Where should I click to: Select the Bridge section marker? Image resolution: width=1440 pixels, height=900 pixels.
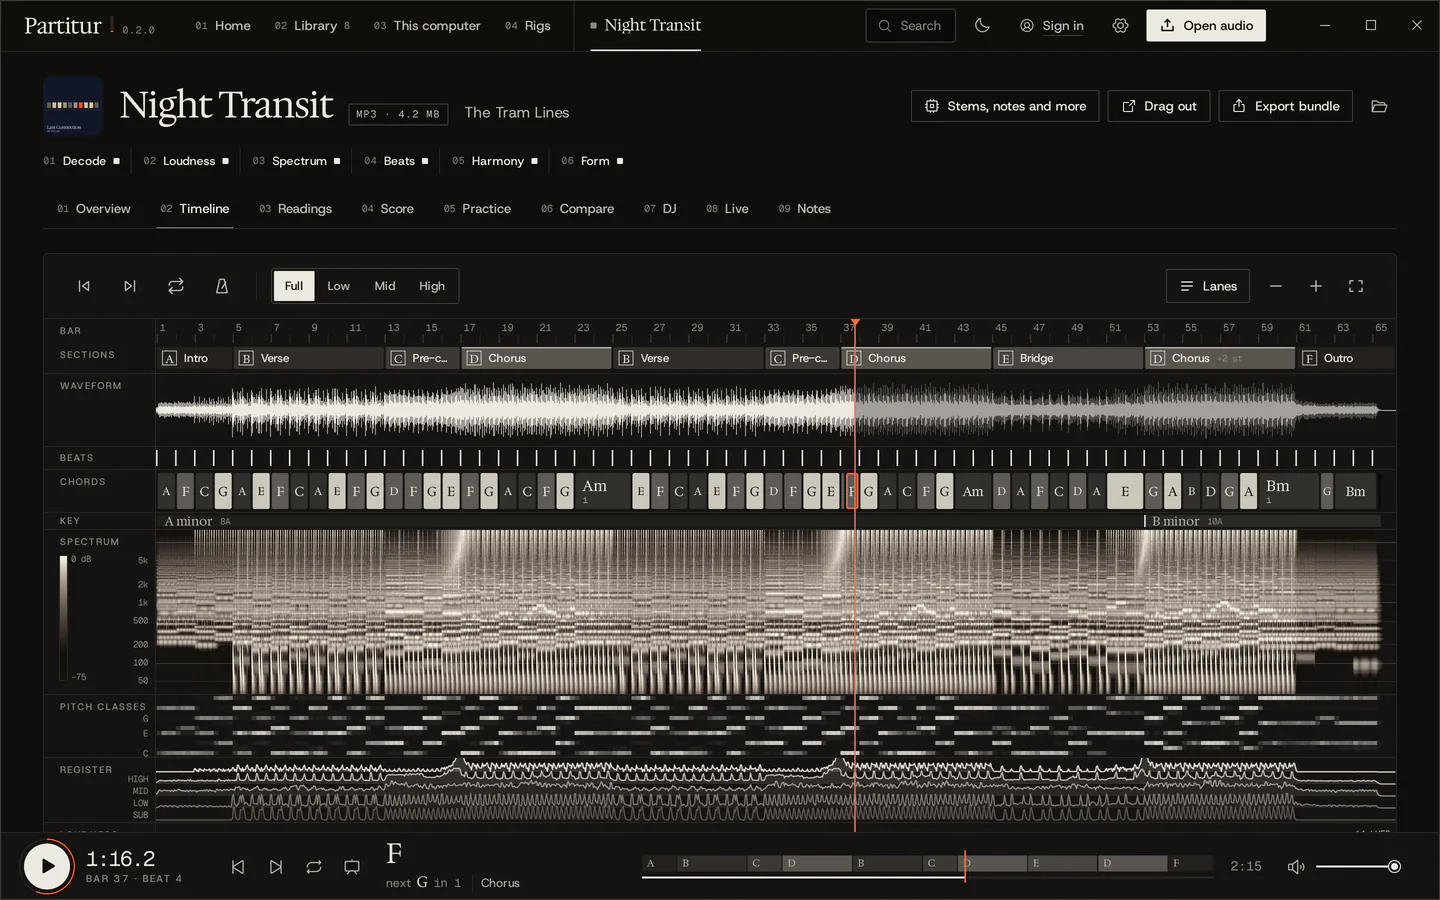(x=1067, y=358)
